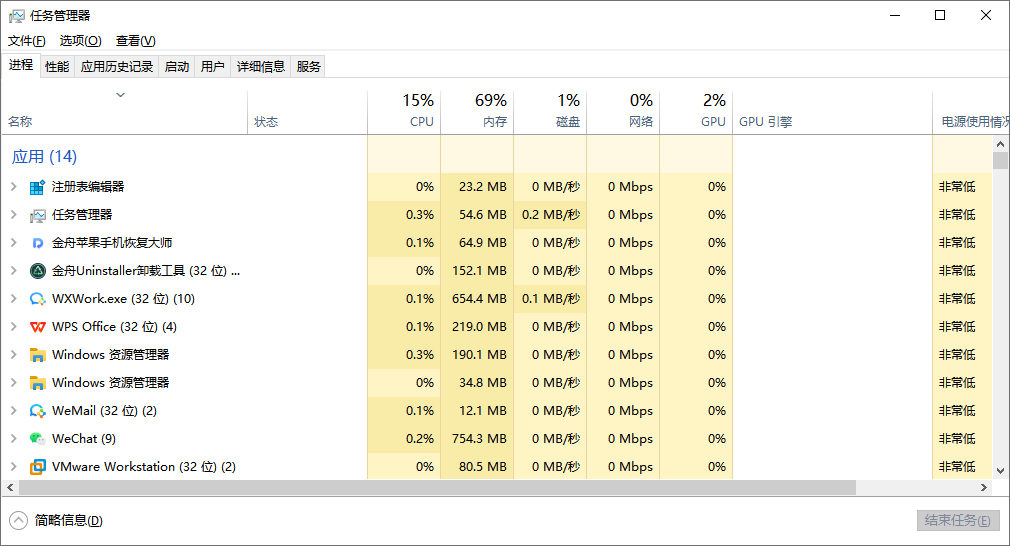Click the Task Manager title bar icon

coord(16,15)
